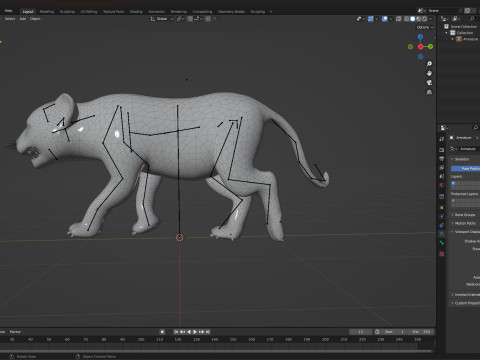Open the Tool properties tab icon
Screen dimensions: 480x360
click(442, 139)
